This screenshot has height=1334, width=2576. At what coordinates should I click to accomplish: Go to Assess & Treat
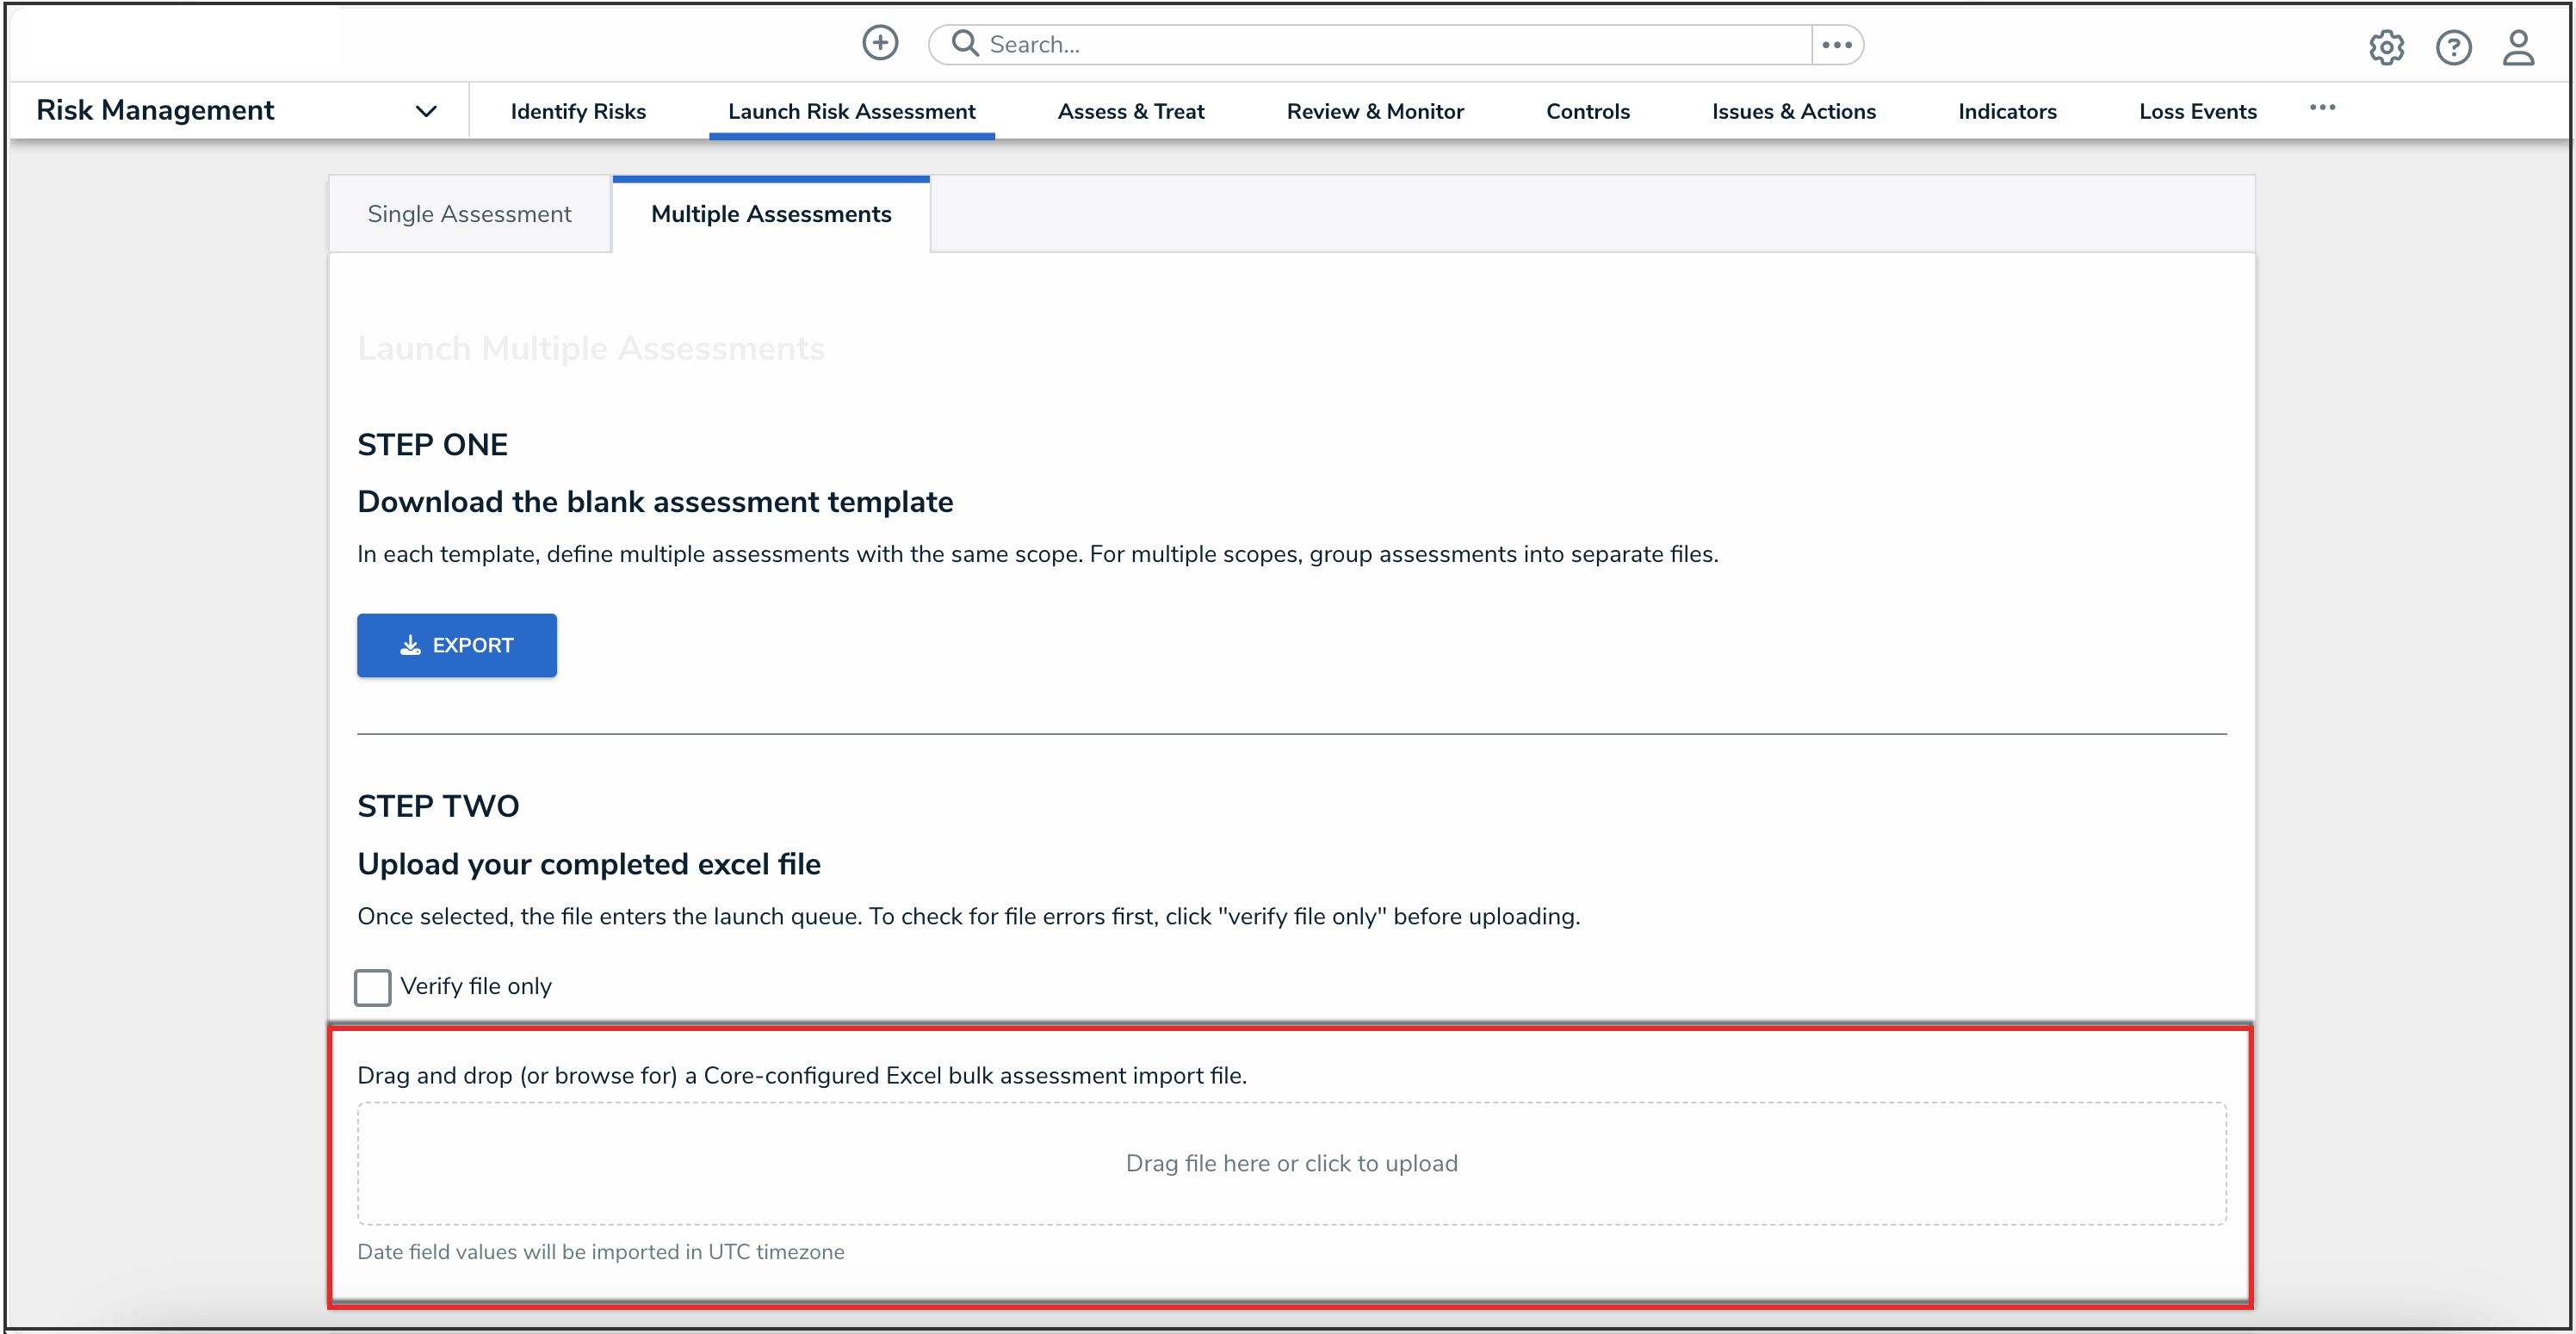tap(1131, 112)
